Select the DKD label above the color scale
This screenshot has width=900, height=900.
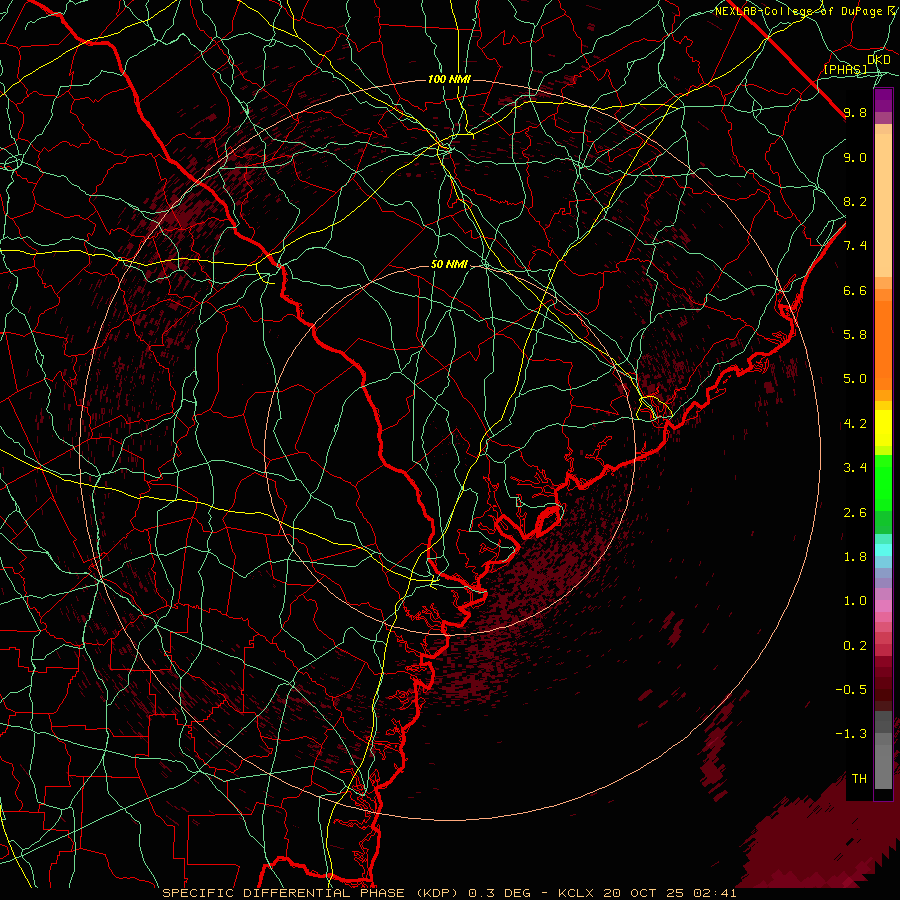(x=879, y=60)
